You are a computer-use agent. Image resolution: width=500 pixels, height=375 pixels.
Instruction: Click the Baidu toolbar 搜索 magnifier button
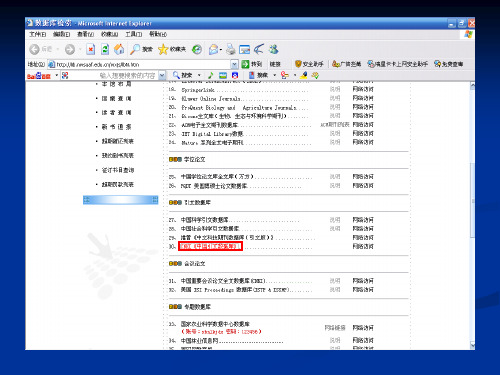coord(182,75)
